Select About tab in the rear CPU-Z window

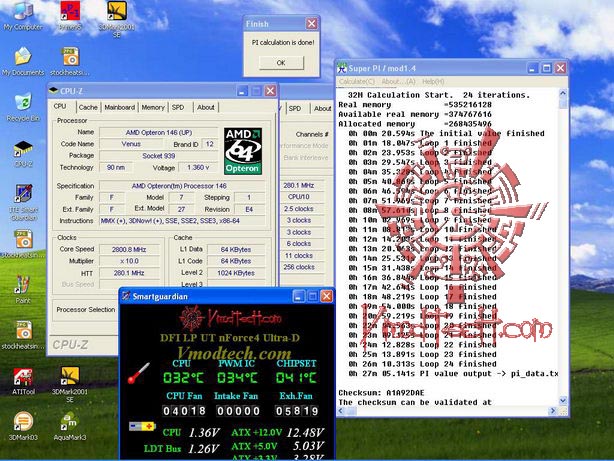tap(322, 108)
